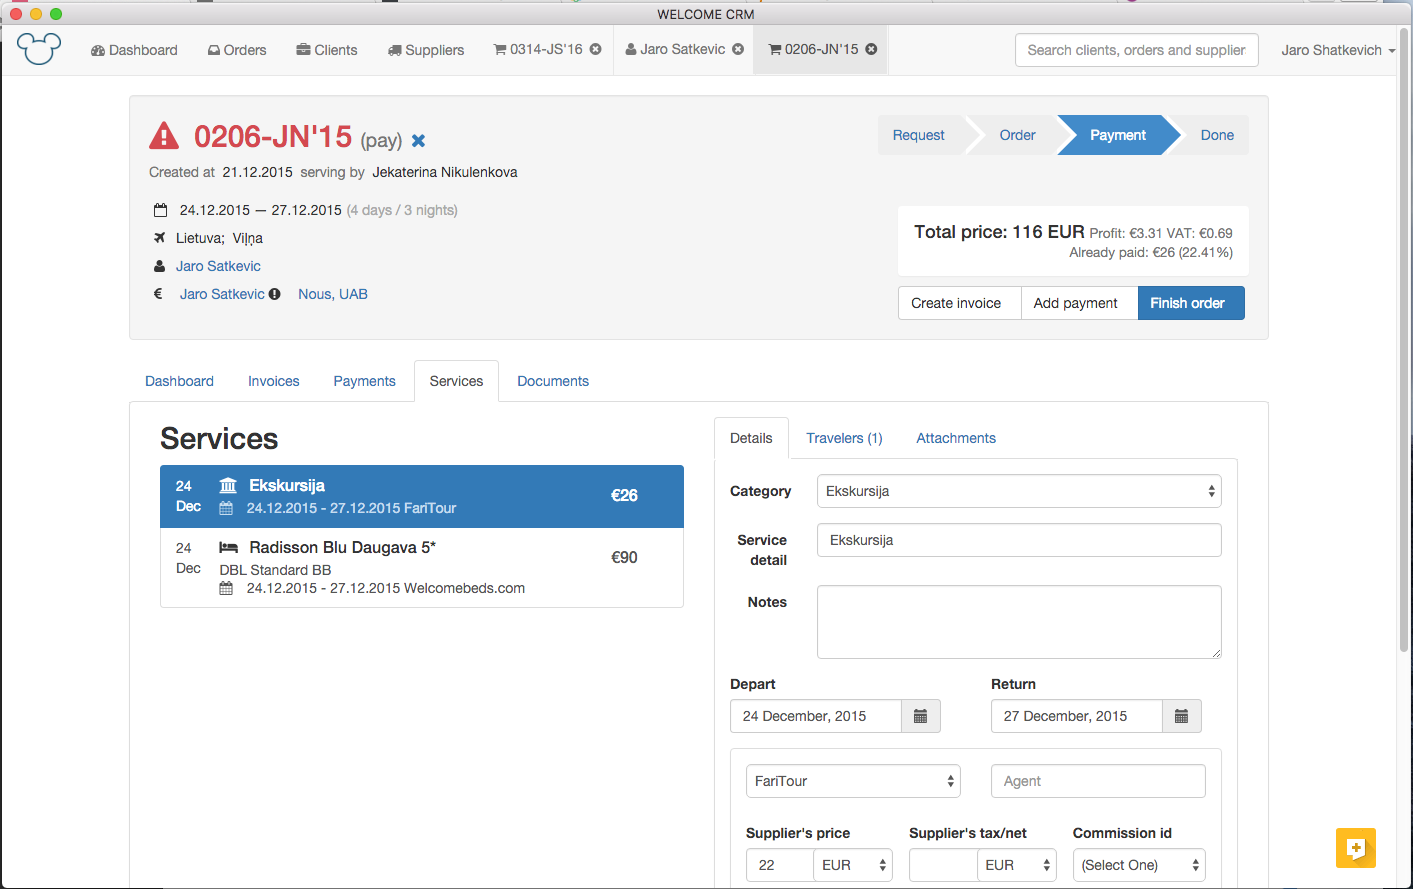Click the Return date field
Image resolution: width=1413 pixels, height=889 pixels.
1077,716
